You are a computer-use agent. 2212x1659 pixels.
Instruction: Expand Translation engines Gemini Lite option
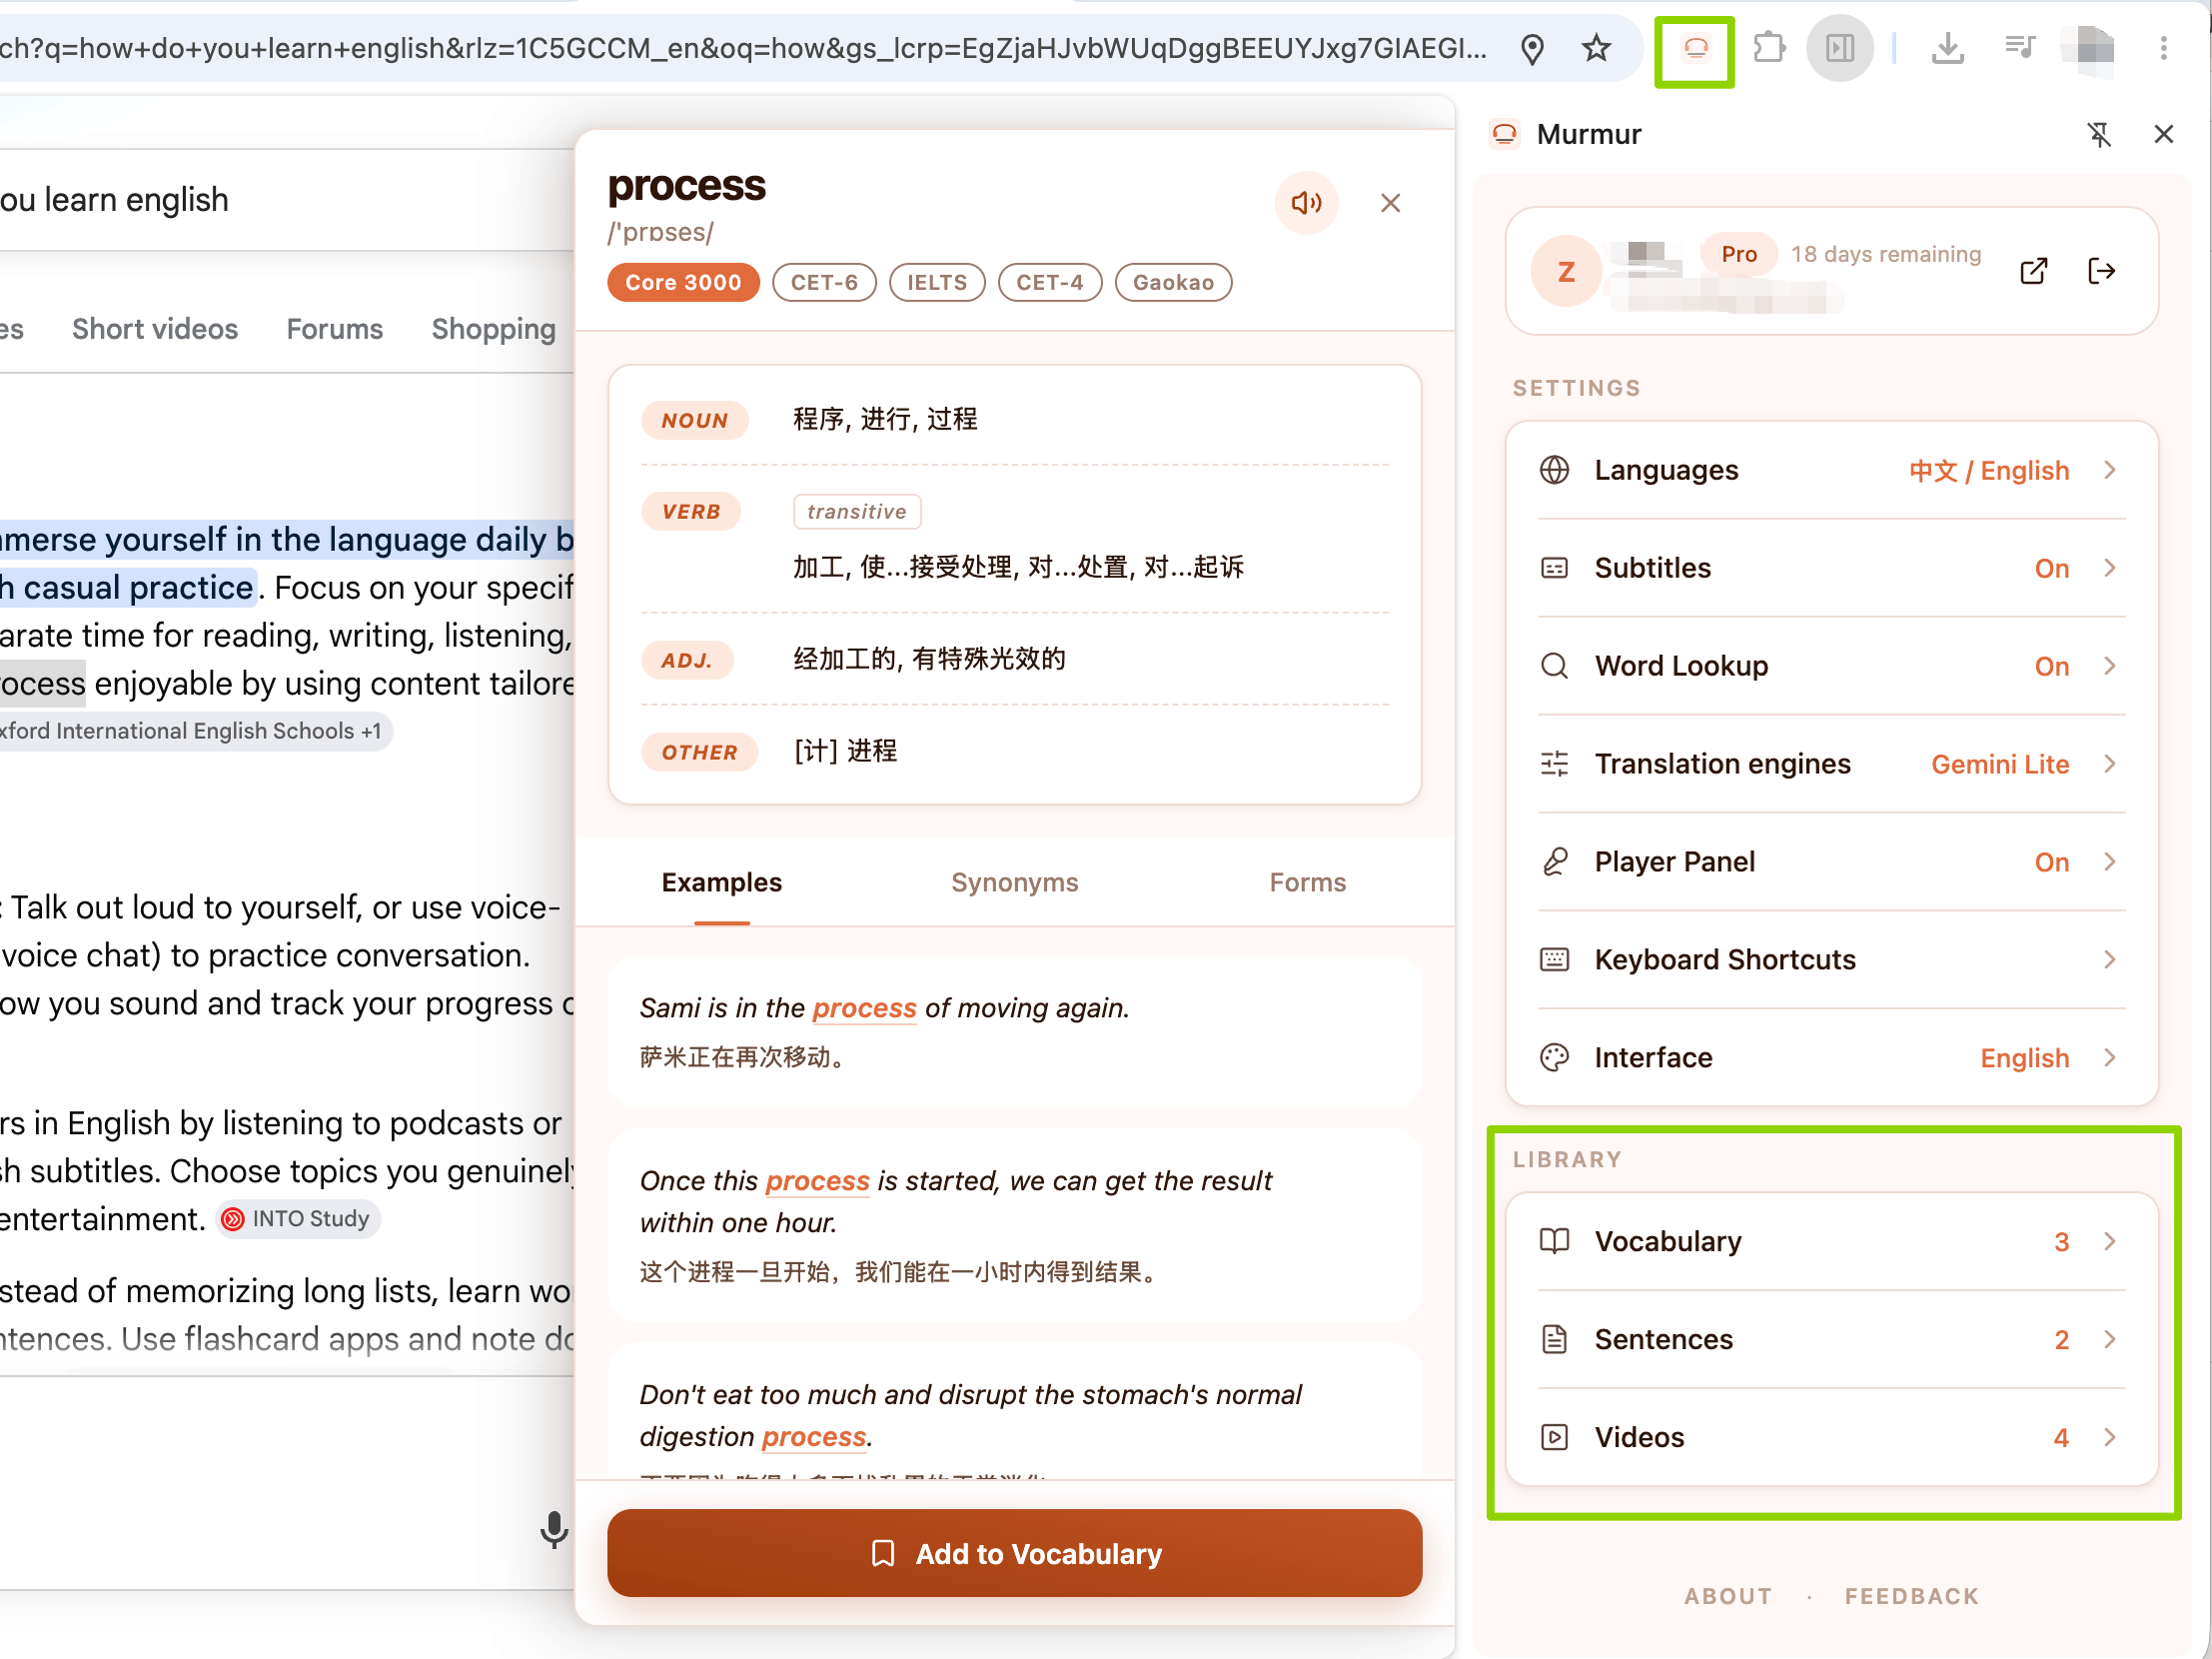1831,764
